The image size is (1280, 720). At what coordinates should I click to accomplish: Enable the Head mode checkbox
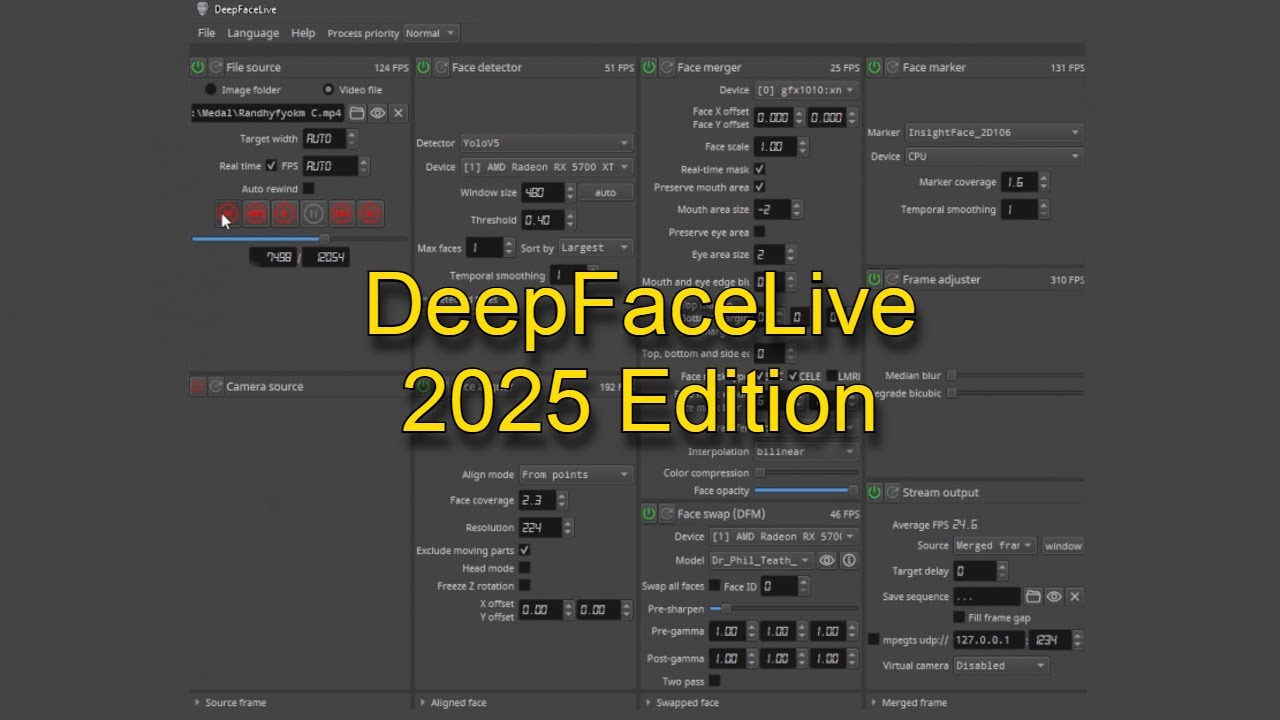pyautogui.click(x=525, y=568)
